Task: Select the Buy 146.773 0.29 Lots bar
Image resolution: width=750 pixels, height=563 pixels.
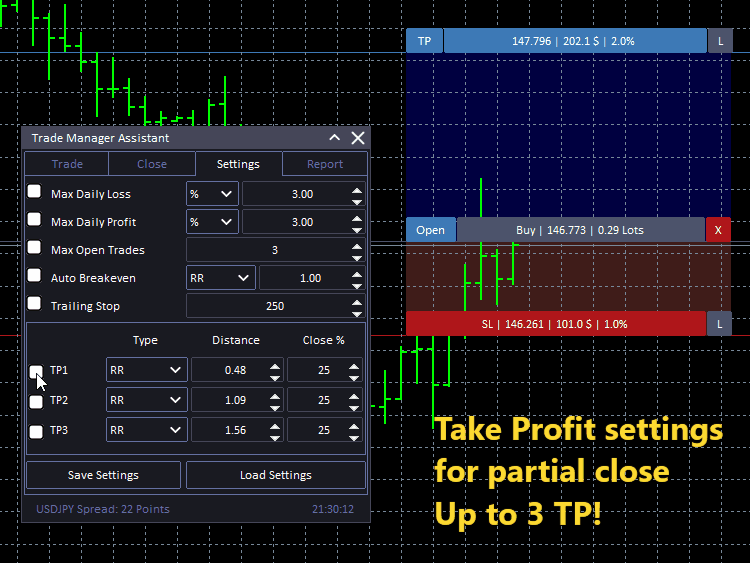Action: (x=580, y=230)
